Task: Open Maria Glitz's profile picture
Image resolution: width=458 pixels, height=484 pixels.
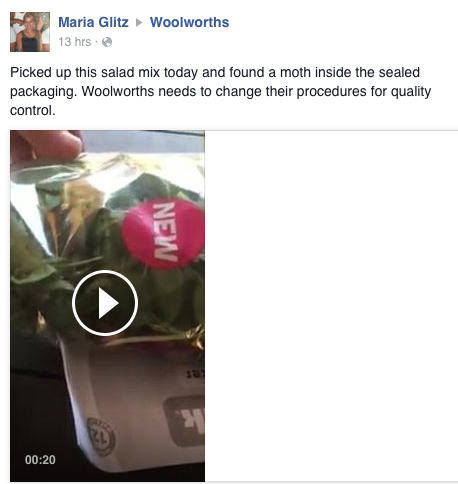Action: pos(30,32)
